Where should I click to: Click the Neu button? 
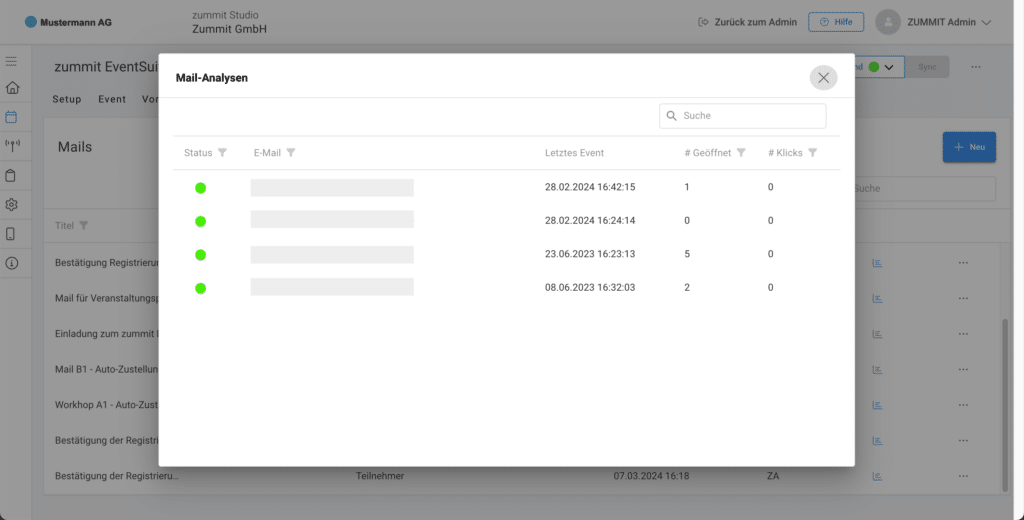tap(969, 147)
